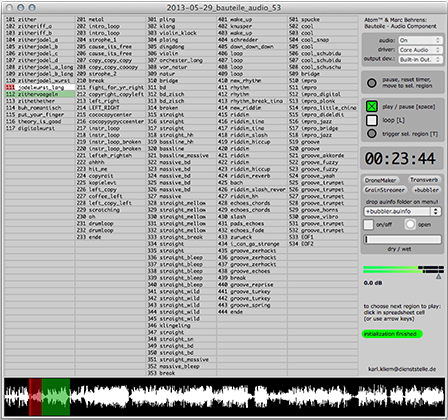The width and height of the screenshot is (448, 420).
Task: Click the pause and reset timer bang button
Action: (372, 83)
